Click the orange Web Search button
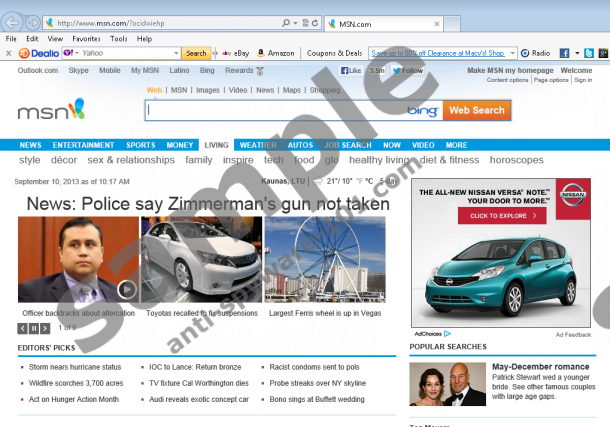Viewport: 610px width, 427px height. 476,110
